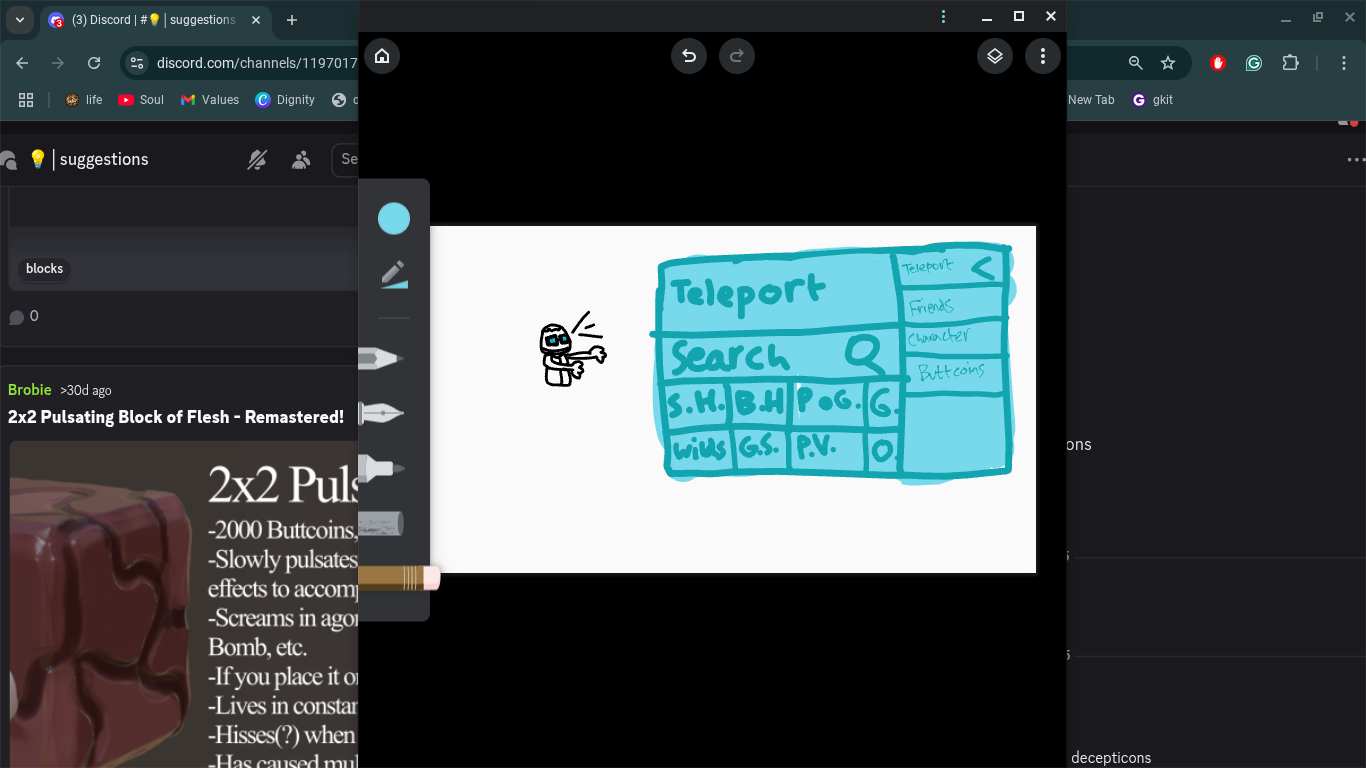
Task: Go to the drawing app home screen
Action: click(x=382, y=56)
